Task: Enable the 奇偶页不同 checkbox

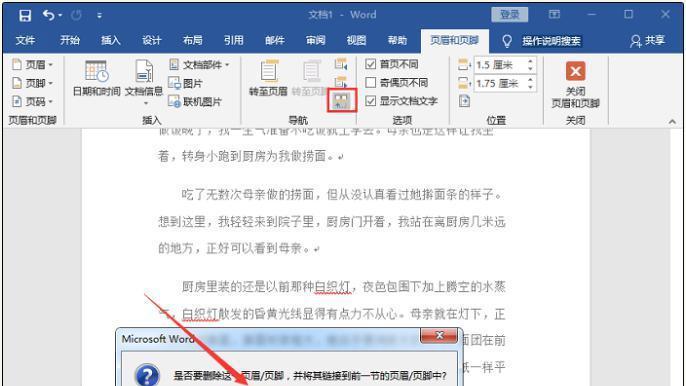Action: pos(371,83)
